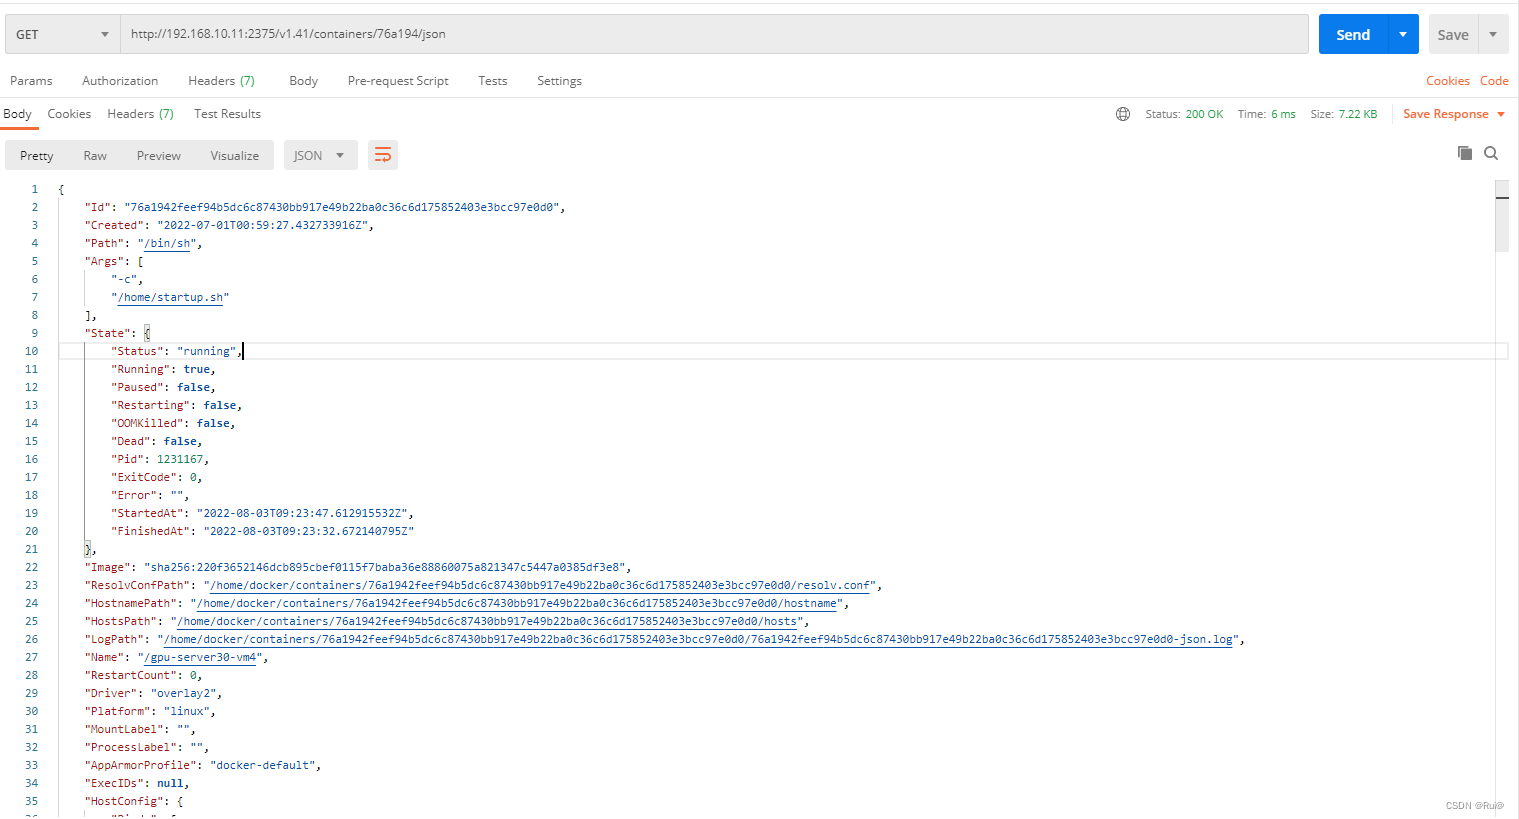This screenshot has height=819, width=1519.
Task: Open the Authorization tab
Action: [120, 81]
